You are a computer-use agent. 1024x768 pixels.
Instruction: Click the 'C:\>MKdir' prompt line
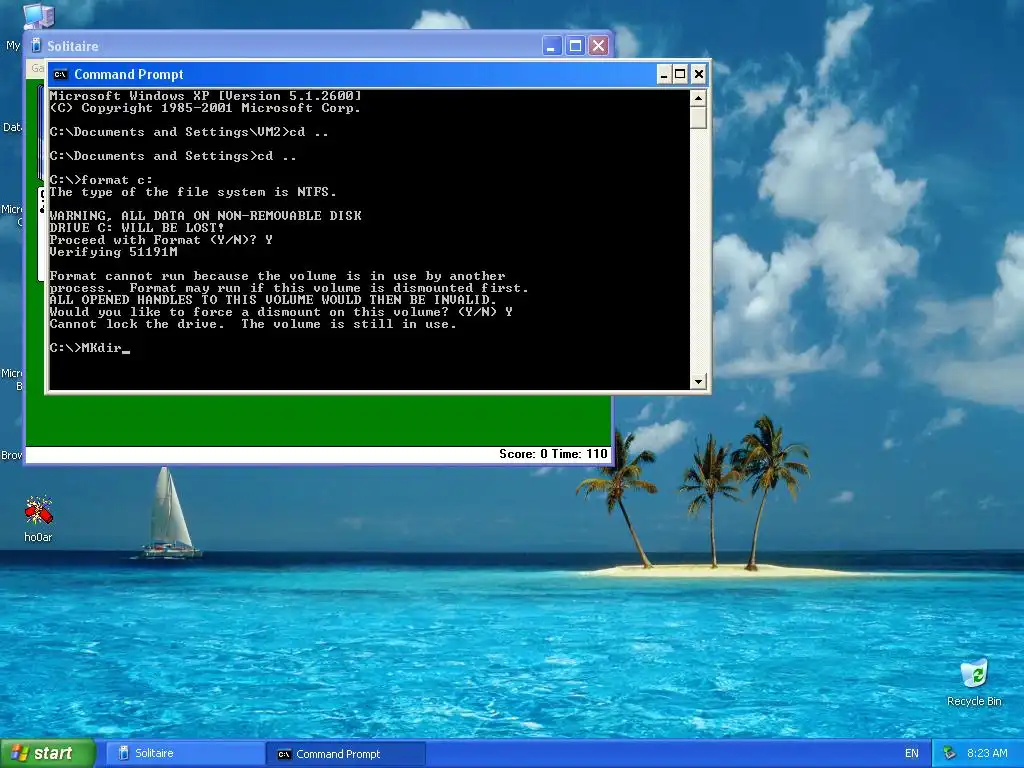89,347
